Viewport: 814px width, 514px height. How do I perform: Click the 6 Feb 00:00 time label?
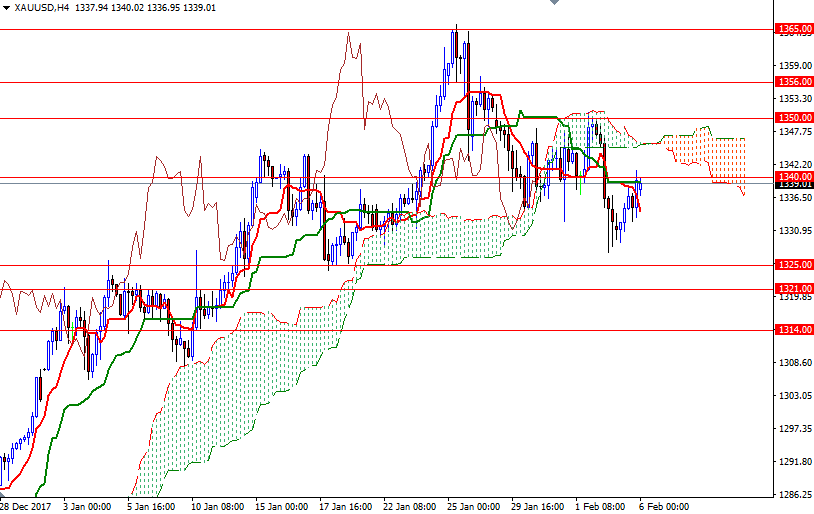664,506
